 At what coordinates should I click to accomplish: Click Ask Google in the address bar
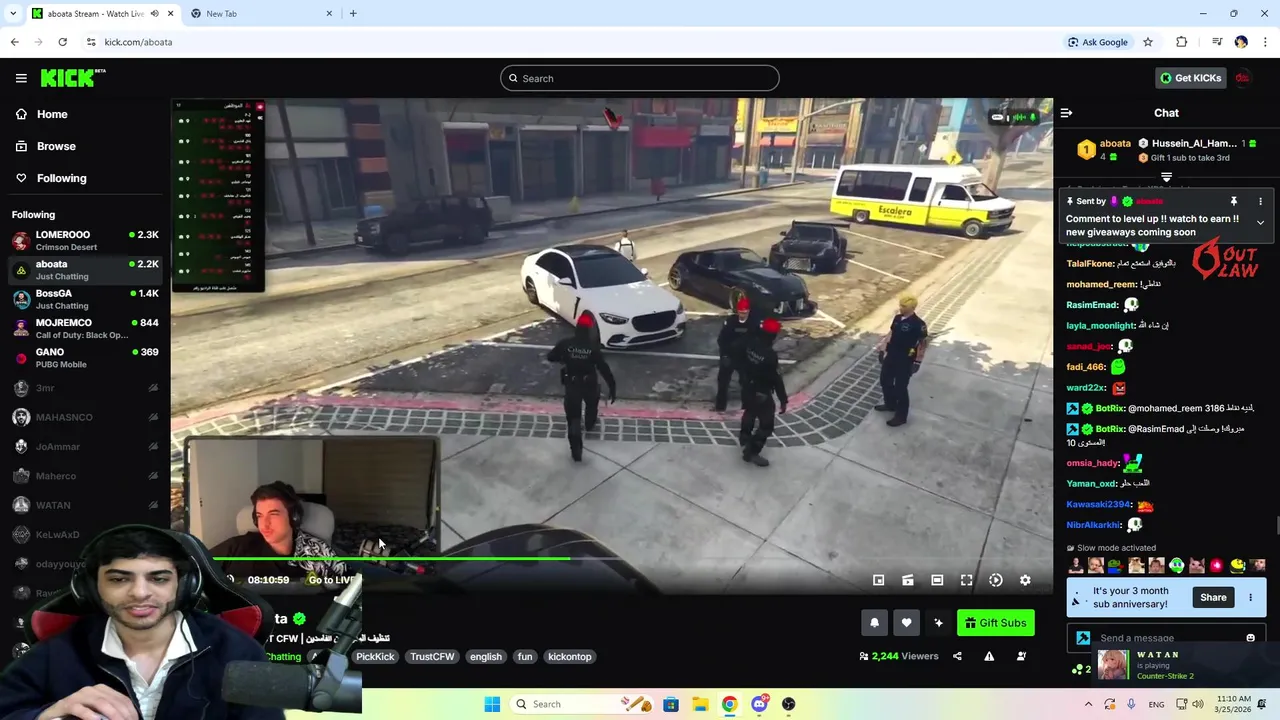1097,42
